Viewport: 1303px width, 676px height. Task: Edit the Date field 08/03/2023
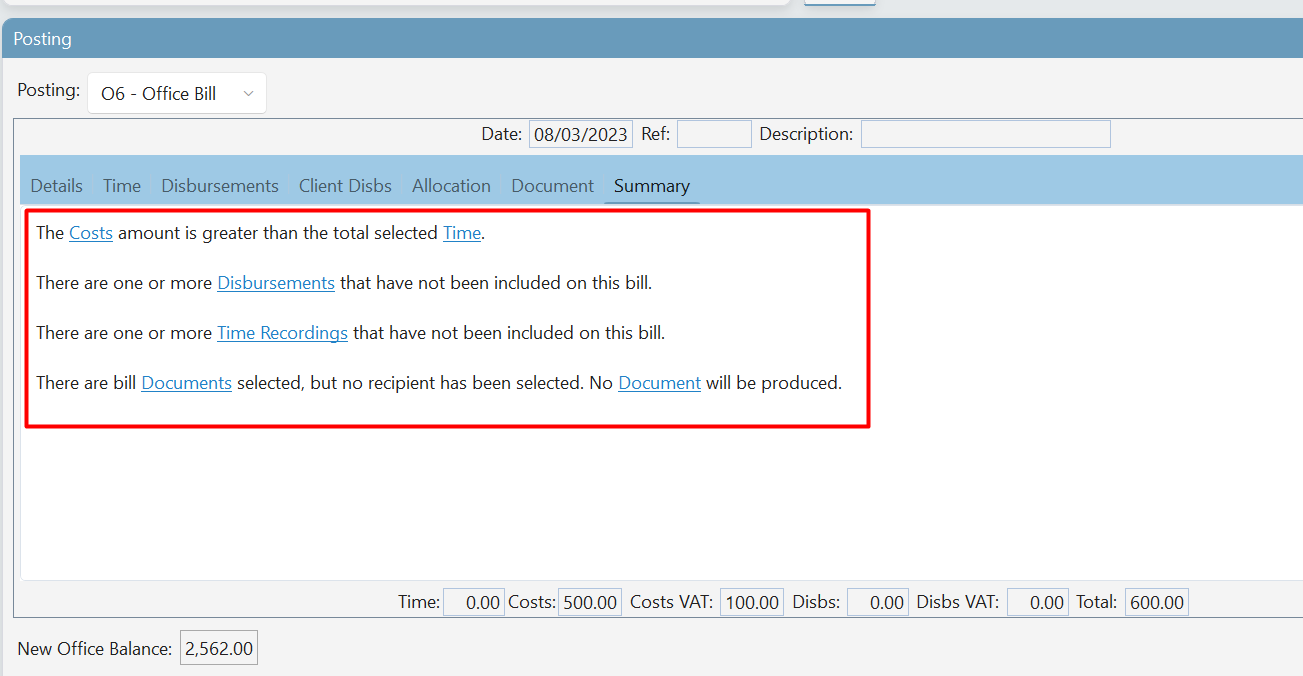click(x=581, y=134)
